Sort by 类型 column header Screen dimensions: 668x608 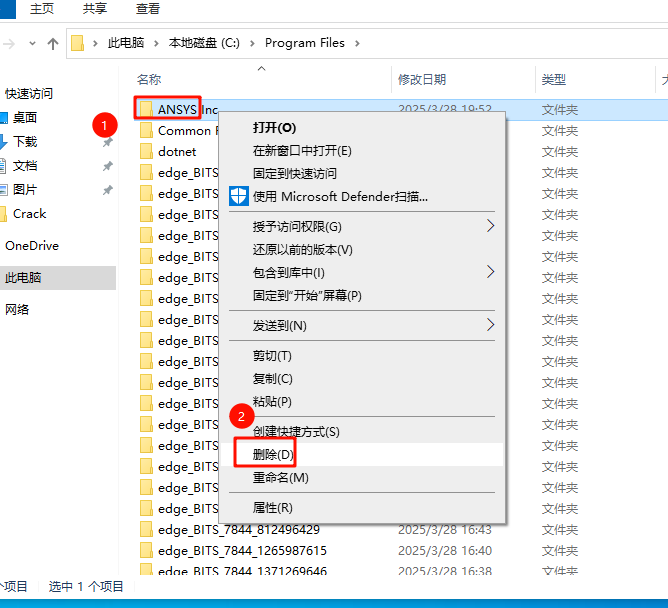[x=553, y=79]
